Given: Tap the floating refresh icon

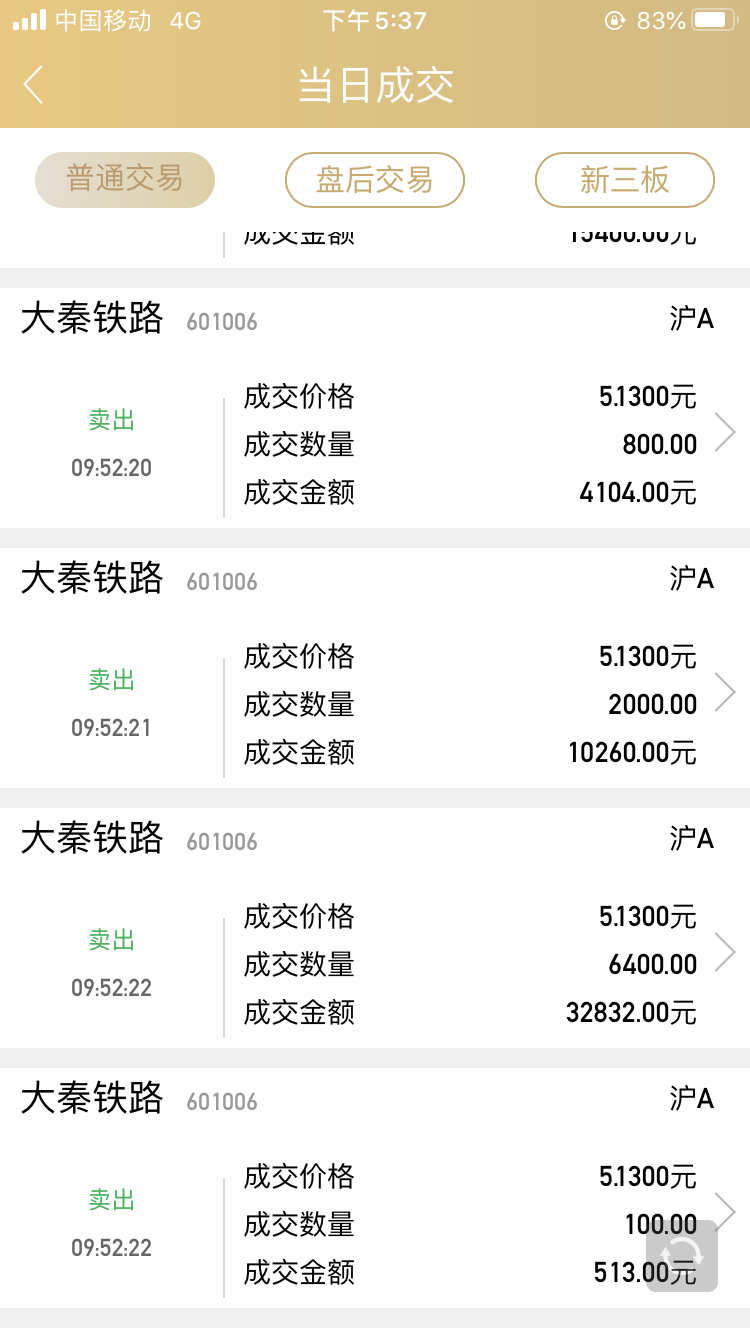Looking at the screenshot, I should pyautogui.click(x=682, y=1255).
